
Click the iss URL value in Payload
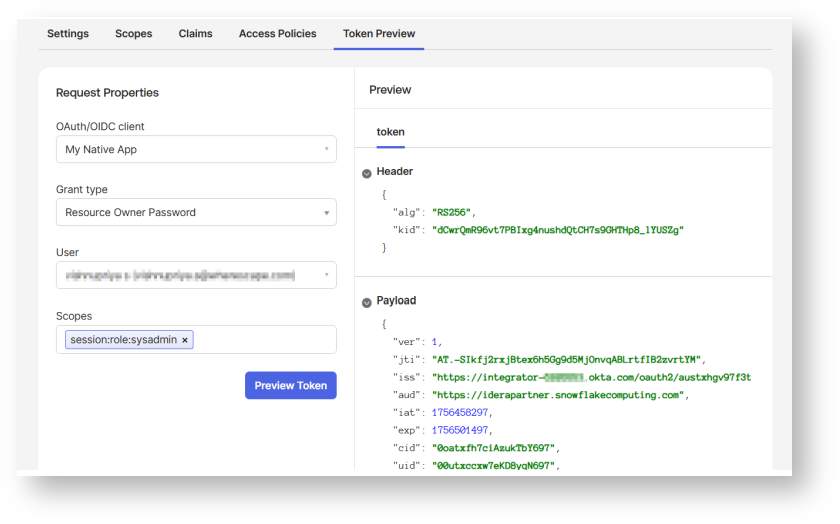tap(590, 377)
